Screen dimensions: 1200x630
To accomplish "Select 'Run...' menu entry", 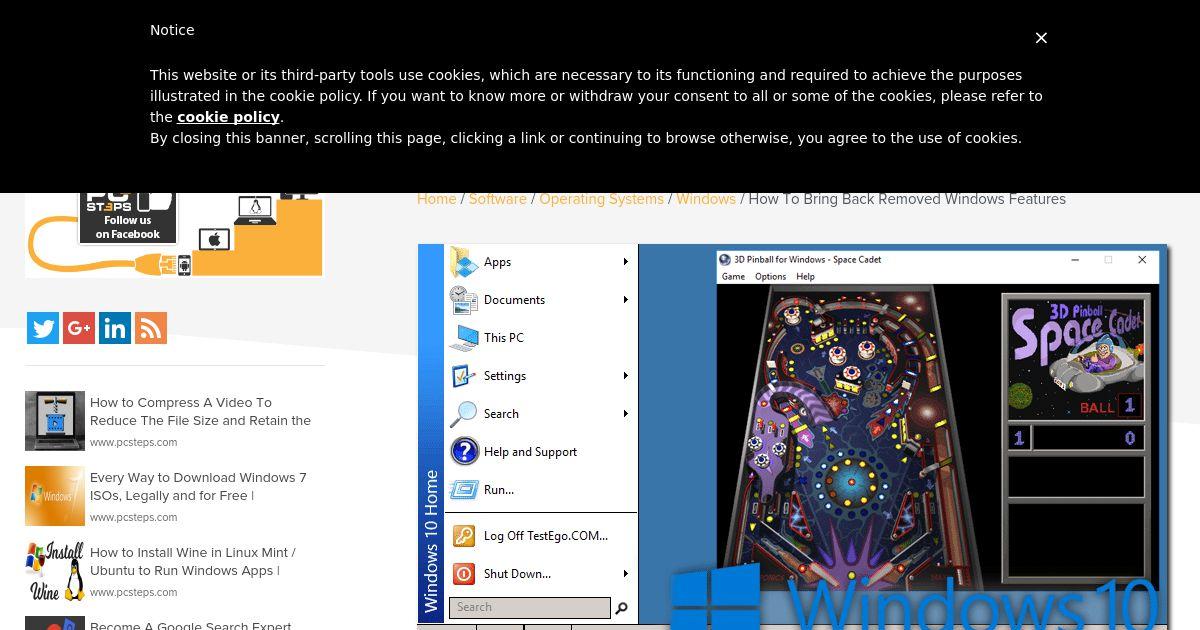I will click(x=499, y=490).
